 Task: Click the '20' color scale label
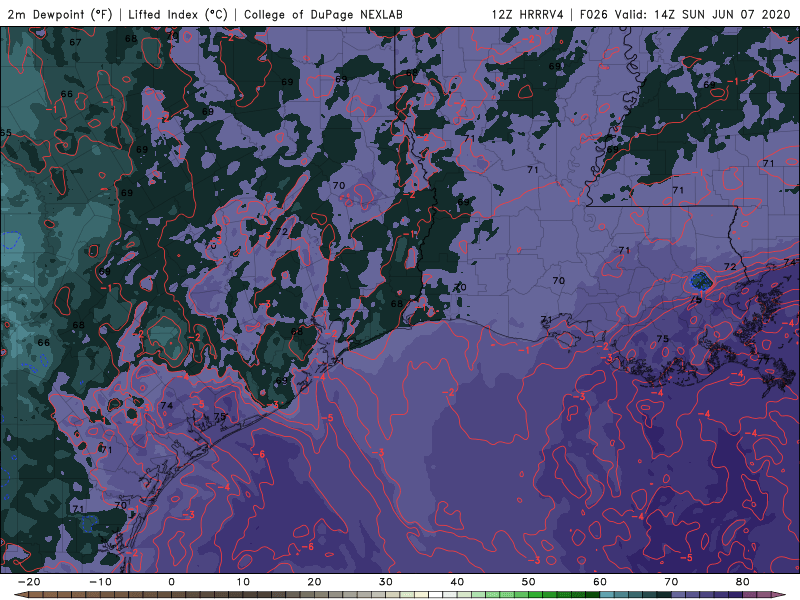click(314, 582)
